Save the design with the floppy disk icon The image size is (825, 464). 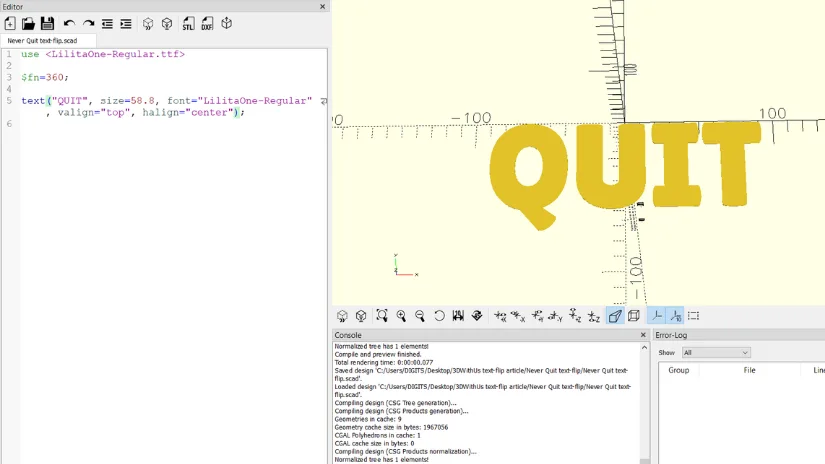click(x=47, y=24)
